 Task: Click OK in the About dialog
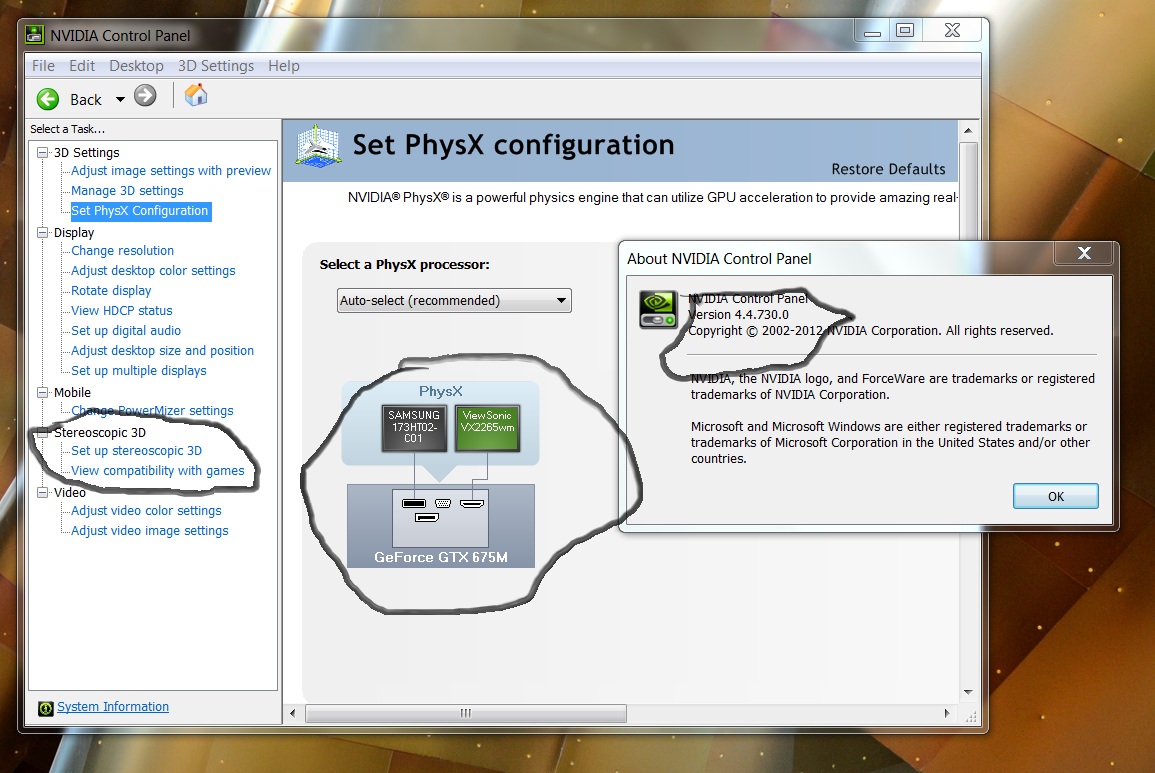1056,496
